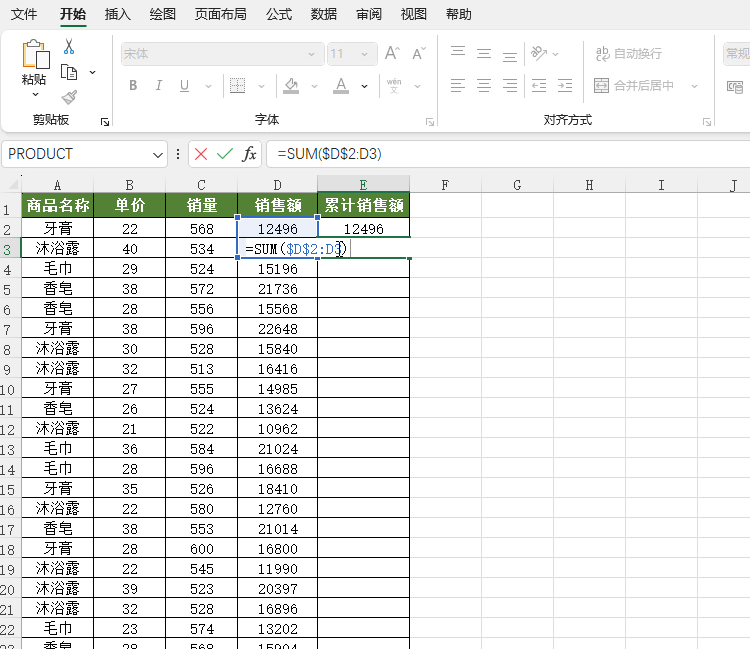
Task: Click the Decrease Indent icon
Action: point(539,86)
